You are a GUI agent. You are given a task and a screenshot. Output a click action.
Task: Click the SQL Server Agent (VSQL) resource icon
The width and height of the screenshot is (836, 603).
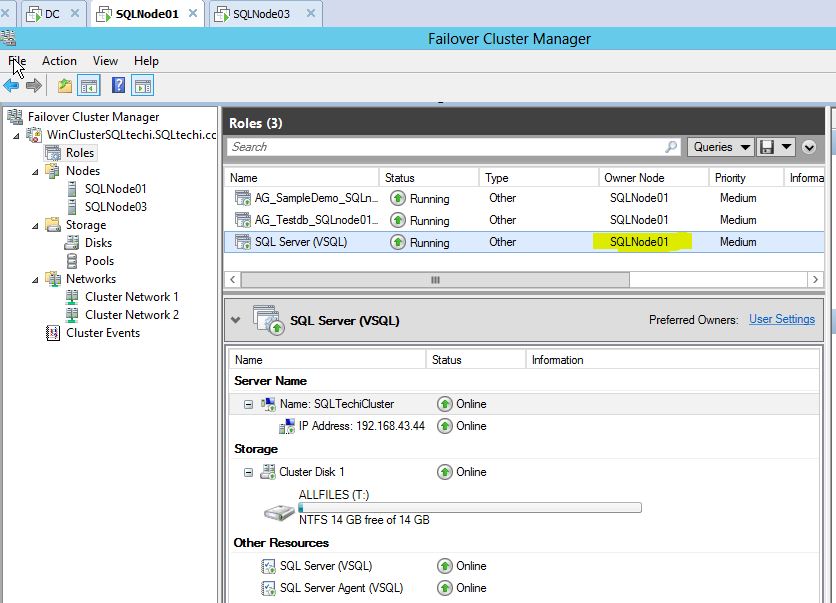[268, 588]
